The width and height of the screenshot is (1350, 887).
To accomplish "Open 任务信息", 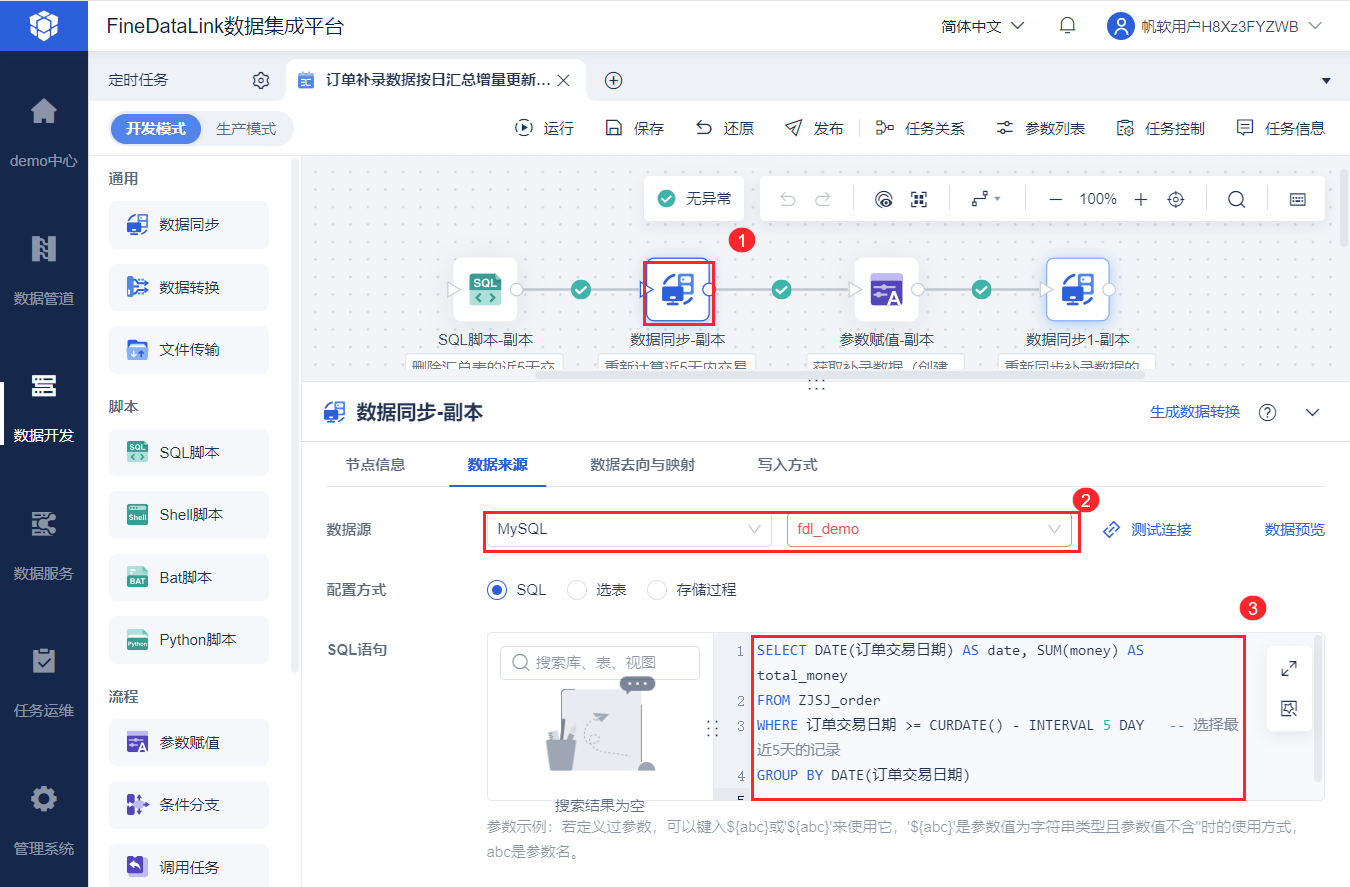I will click(1280, 128).
